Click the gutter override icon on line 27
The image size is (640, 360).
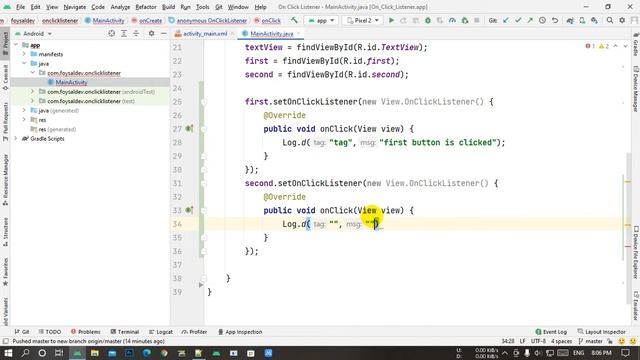(189, 129)
